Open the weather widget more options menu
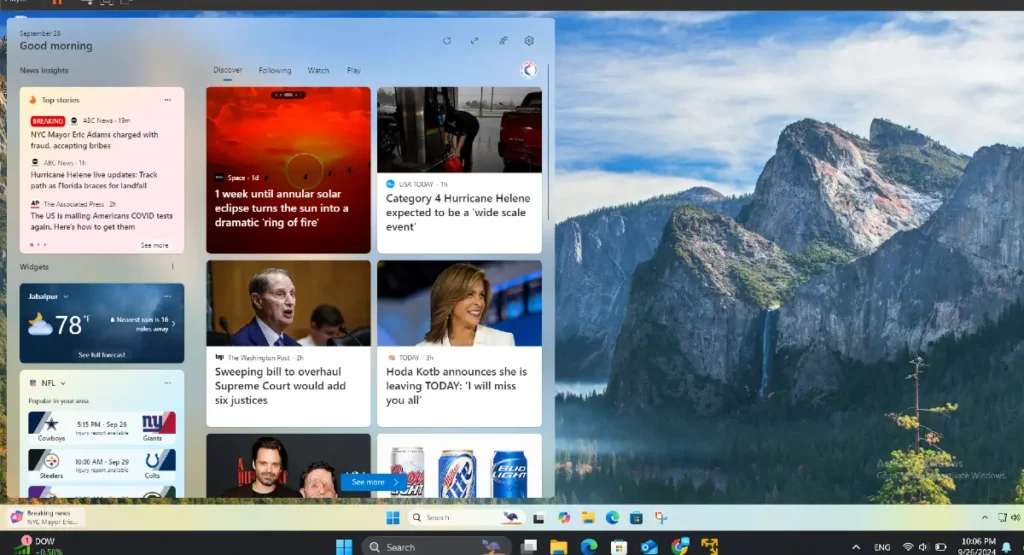The width and height of the screenshot is (1024, 555). click(168, 296)
